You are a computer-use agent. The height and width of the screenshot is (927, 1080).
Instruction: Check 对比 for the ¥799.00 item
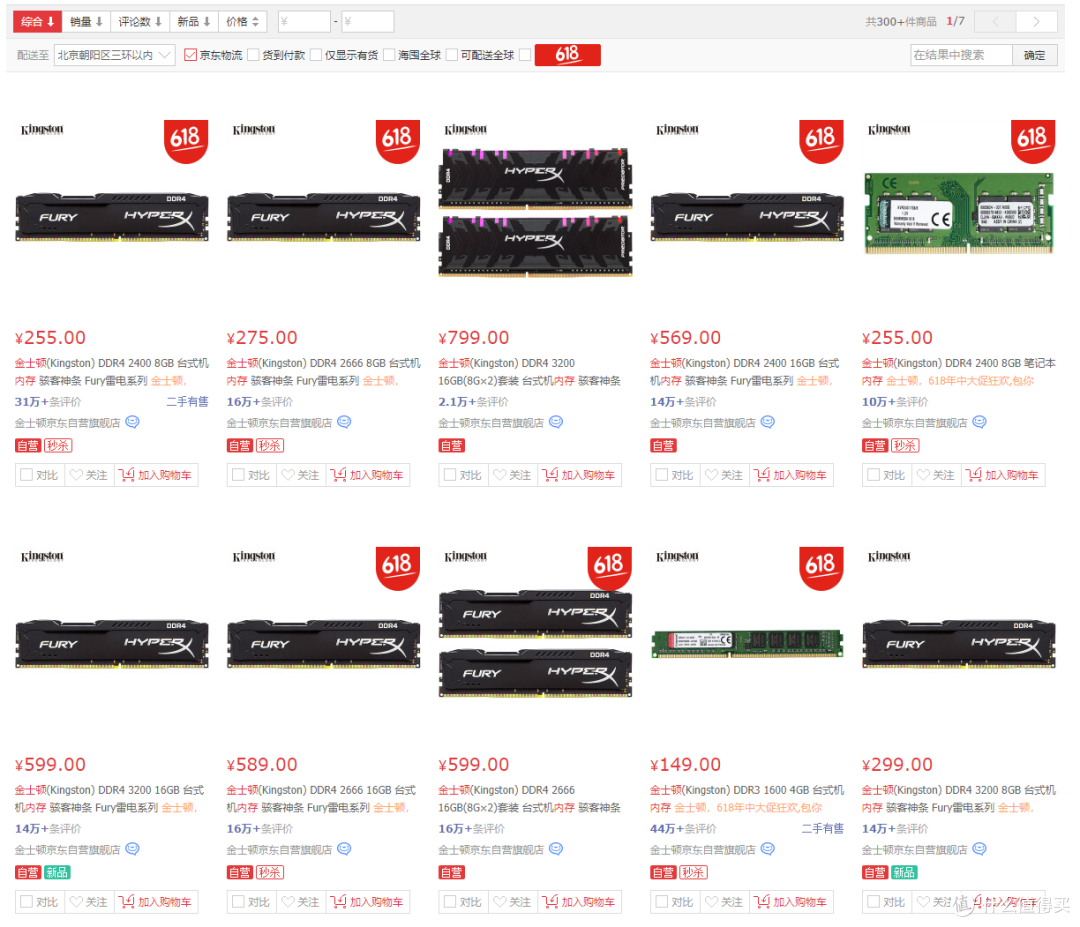tap(450, 475)
